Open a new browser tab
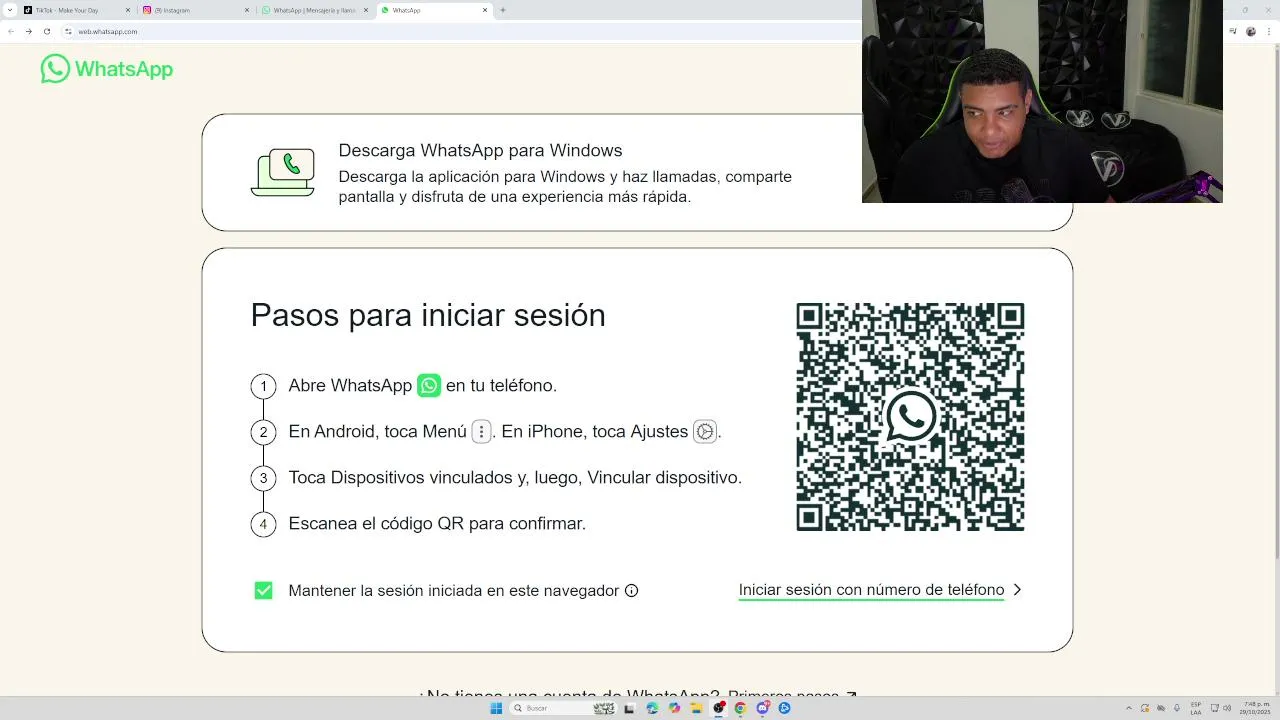The width and height of the screenshot is (1280, 720). (502, 10)
